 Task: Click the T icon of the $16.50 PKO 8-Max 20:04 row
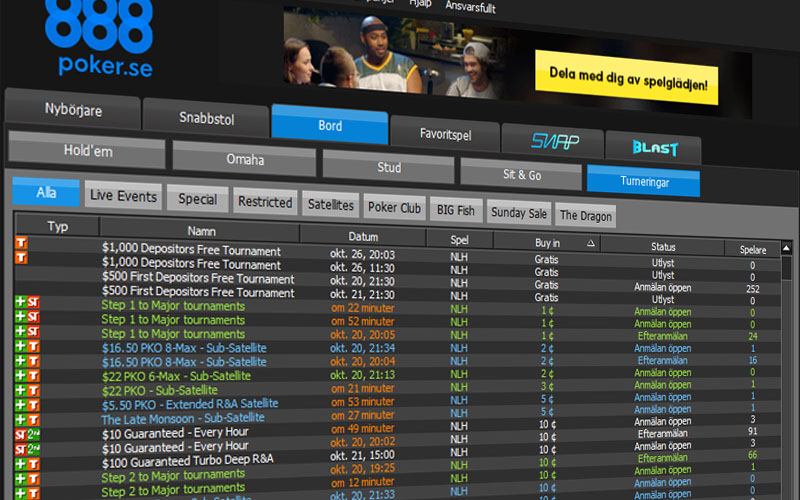tap(33, 361)
